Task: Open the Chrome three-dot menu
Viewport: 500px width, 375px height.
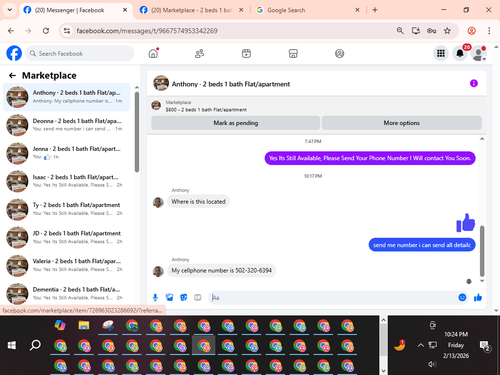Action: (x=489, y=31)
